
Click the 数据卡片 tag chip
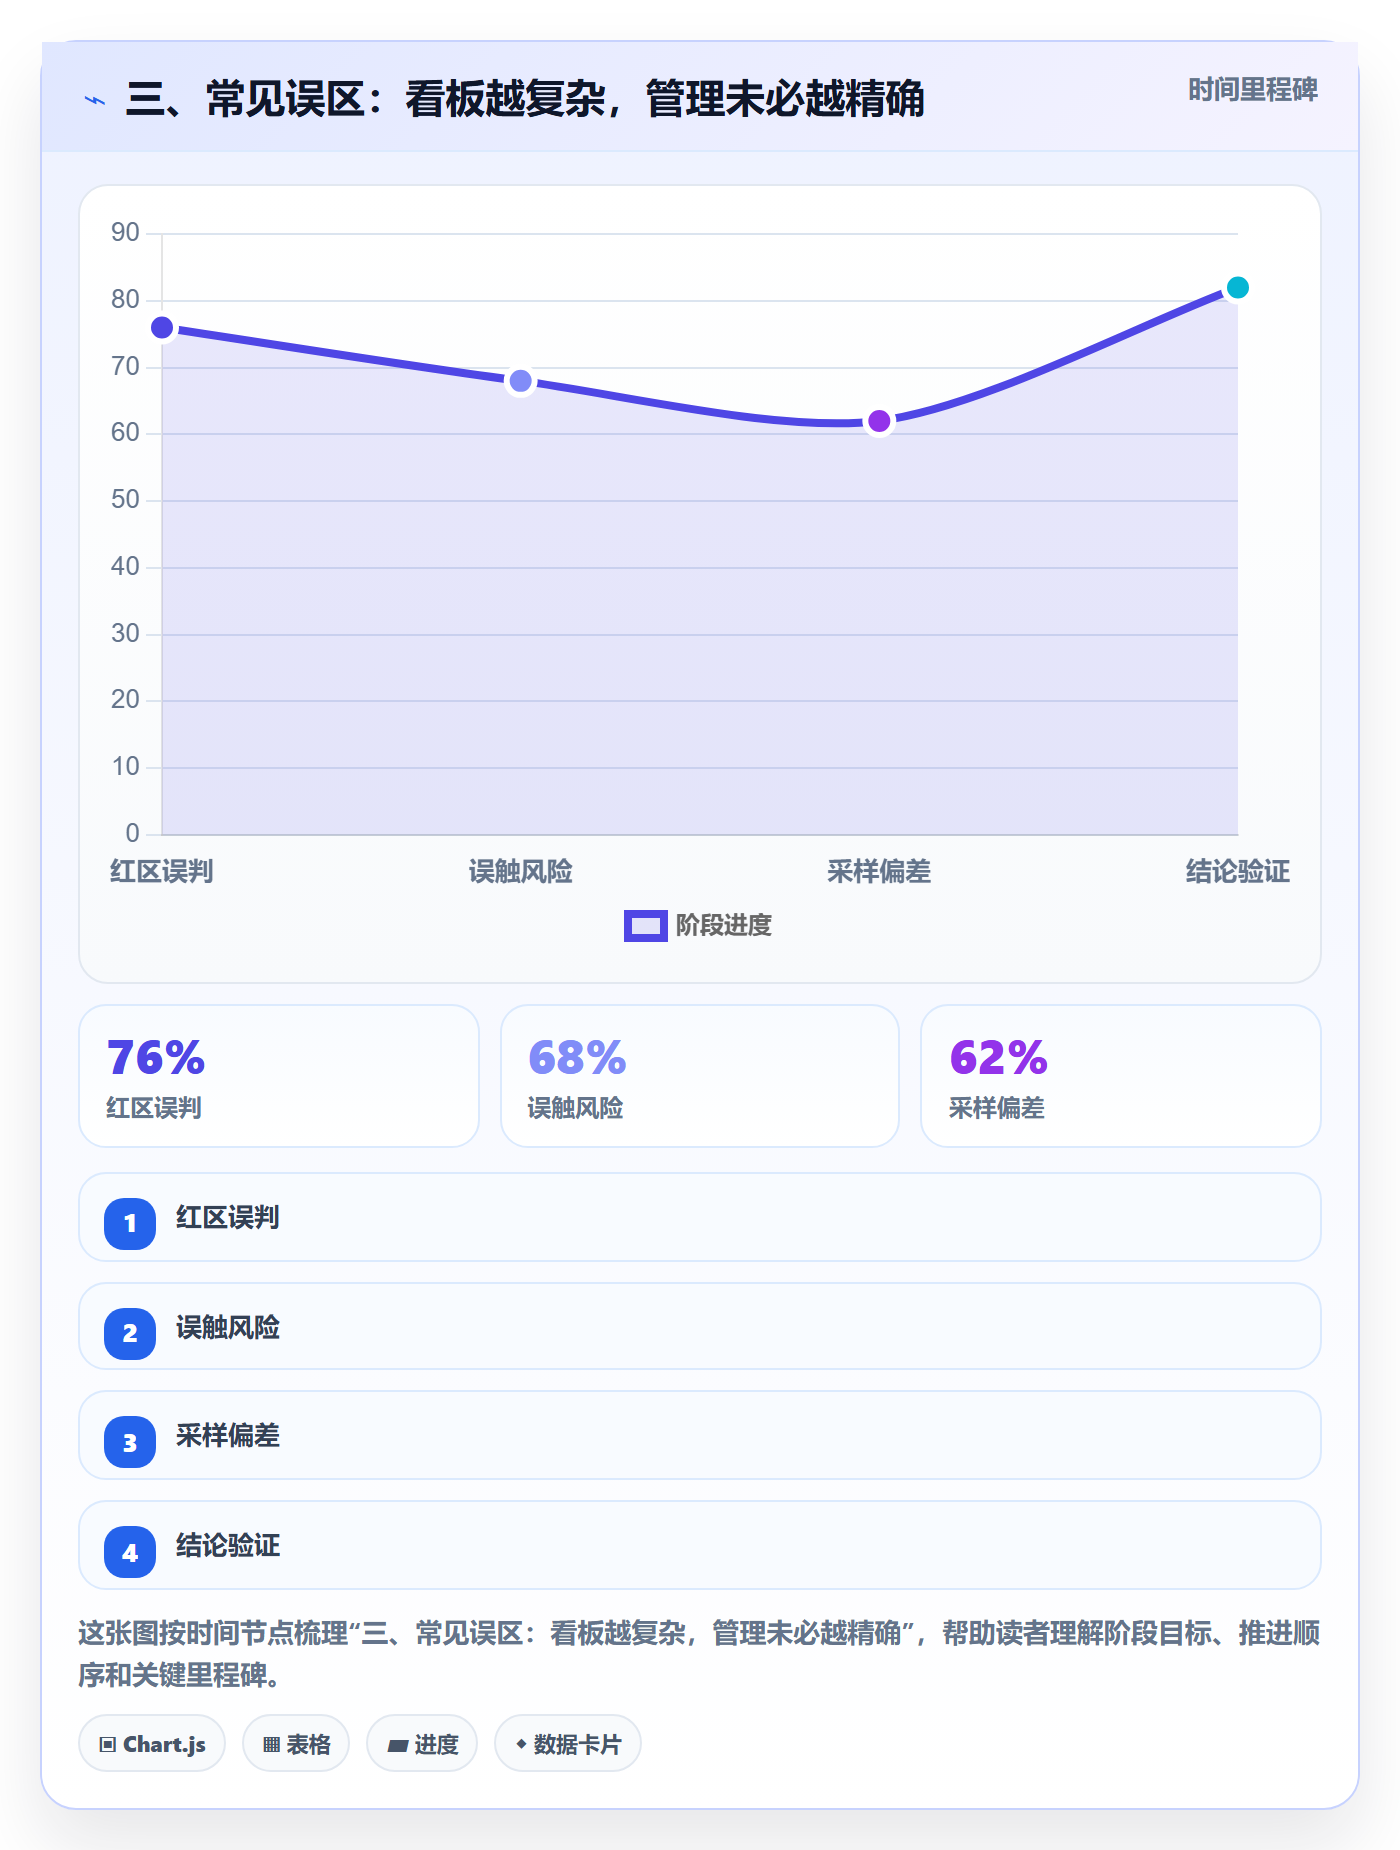pyautogui.click(x=568, y=1744)
